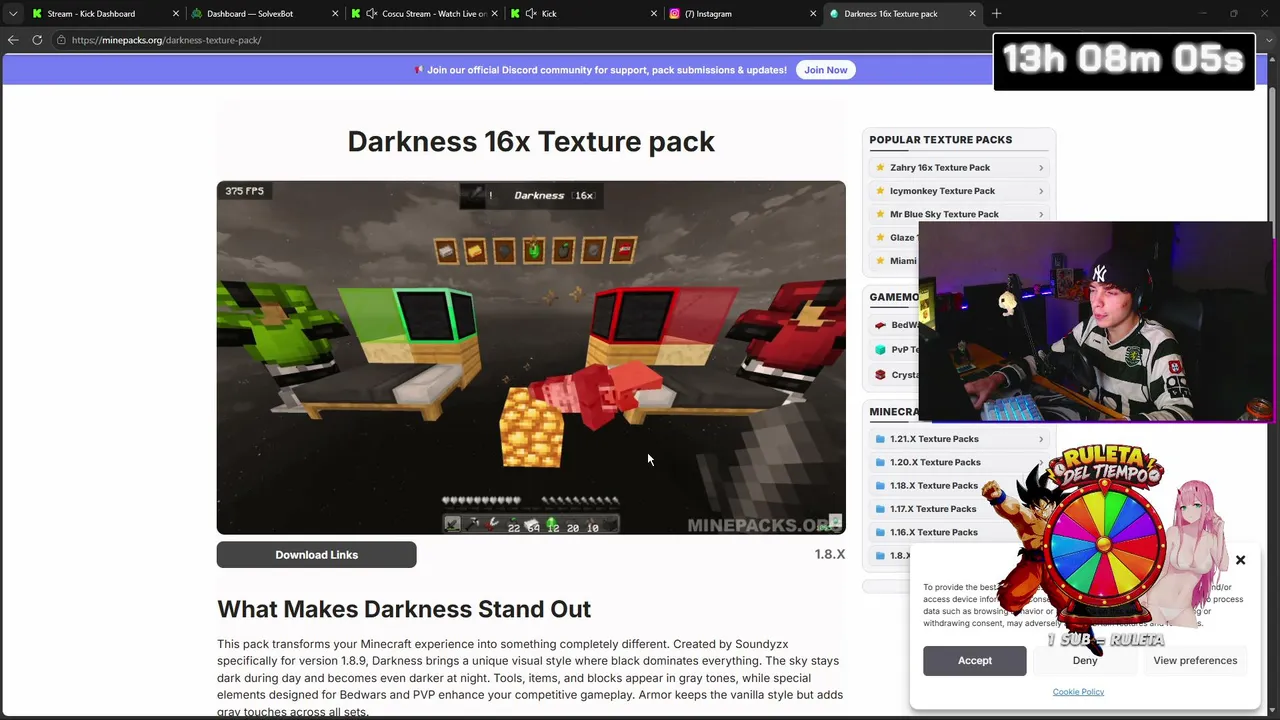Open the 1.17.X Texture Packs link

(x=933, y=509)
